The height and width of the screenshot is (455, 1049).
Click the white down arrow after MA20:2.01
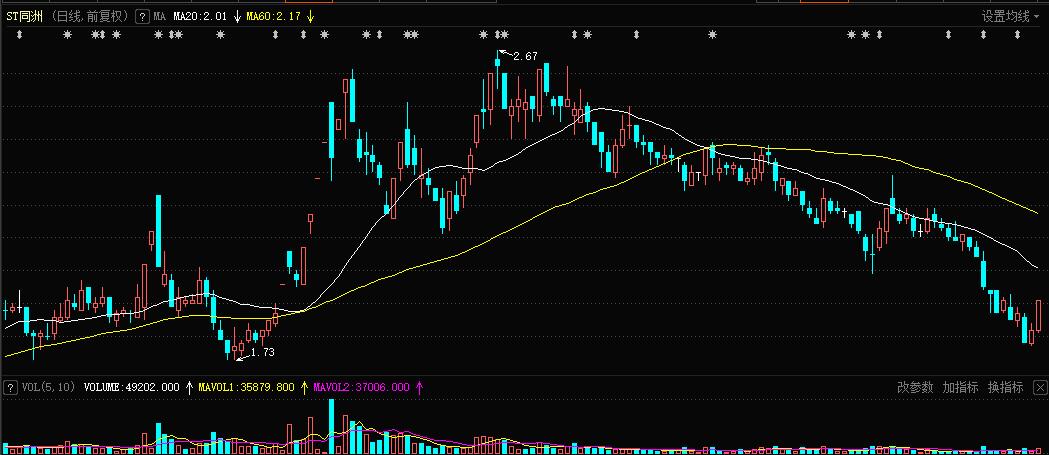coord(237,17)
